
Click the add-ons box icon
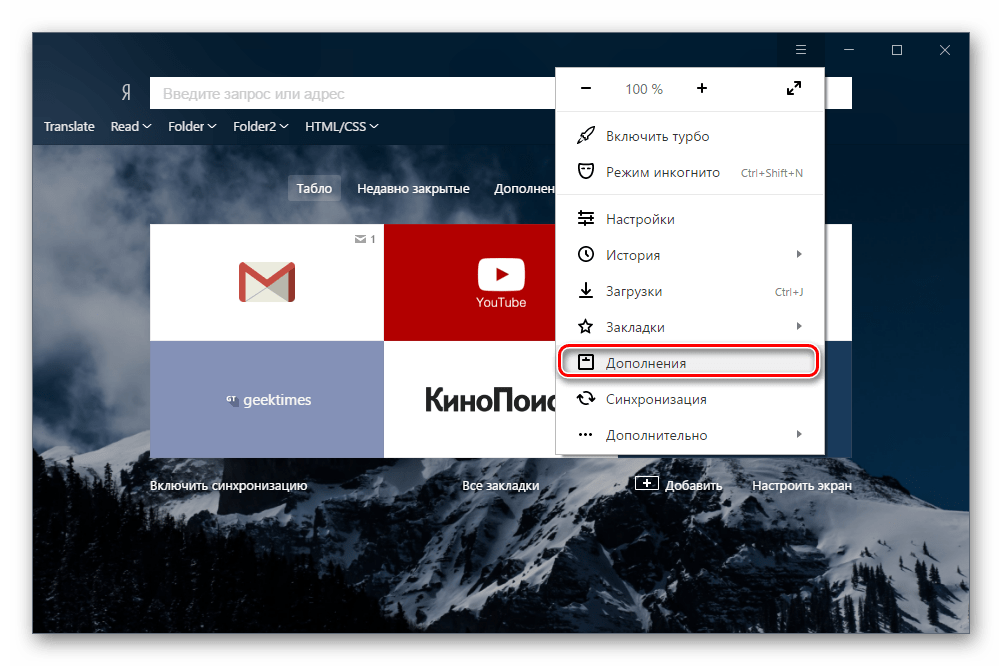click(x=585, y=362)
